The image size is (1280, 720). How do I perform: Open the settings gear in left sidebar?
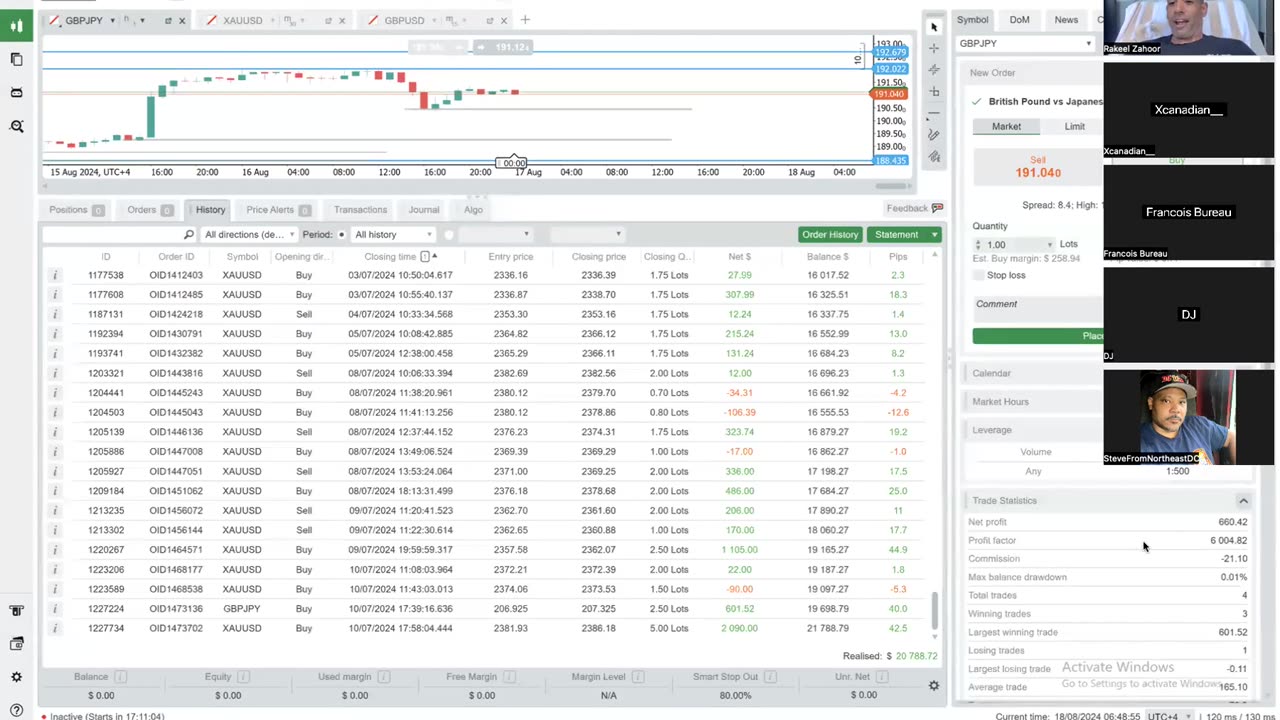click(16, 677)
